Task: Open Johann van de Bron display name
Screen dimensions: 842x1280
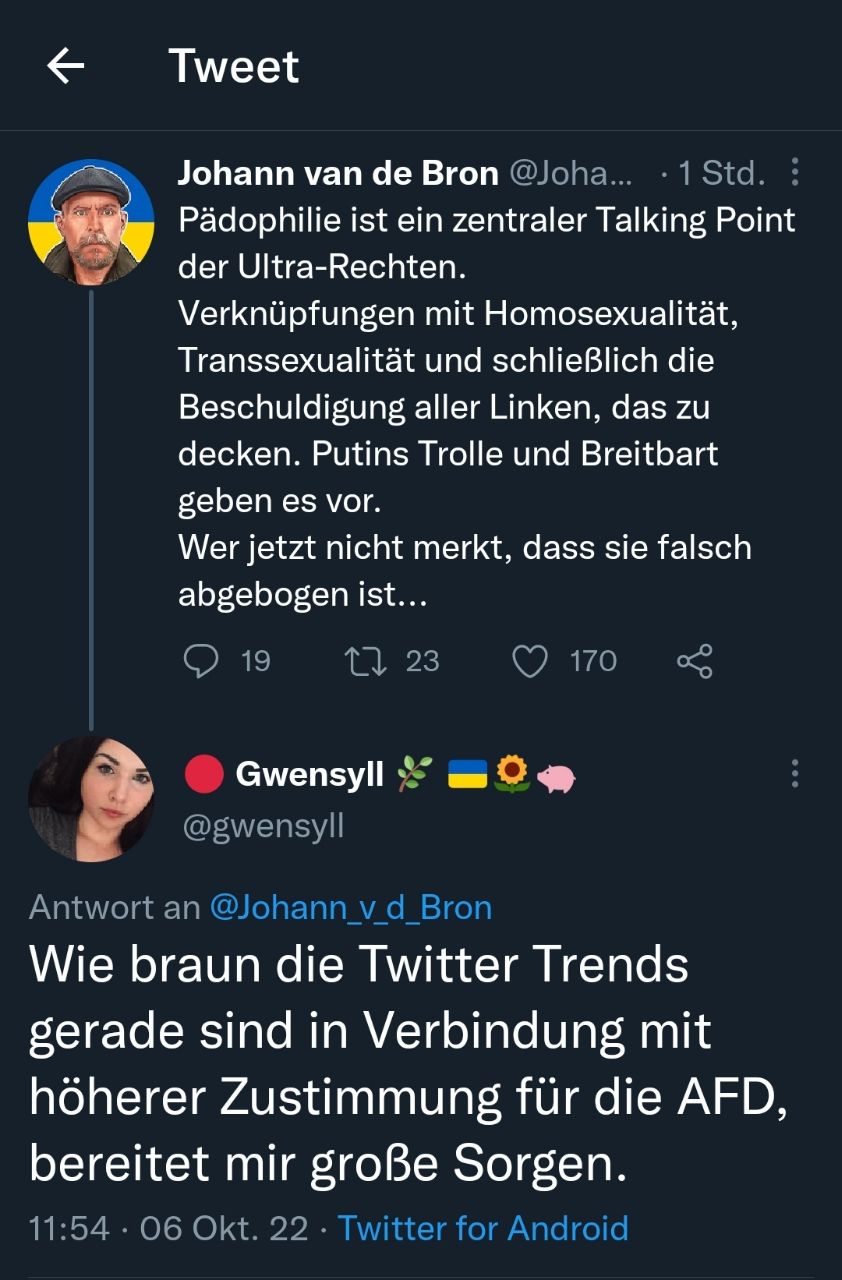Action: 338,173
